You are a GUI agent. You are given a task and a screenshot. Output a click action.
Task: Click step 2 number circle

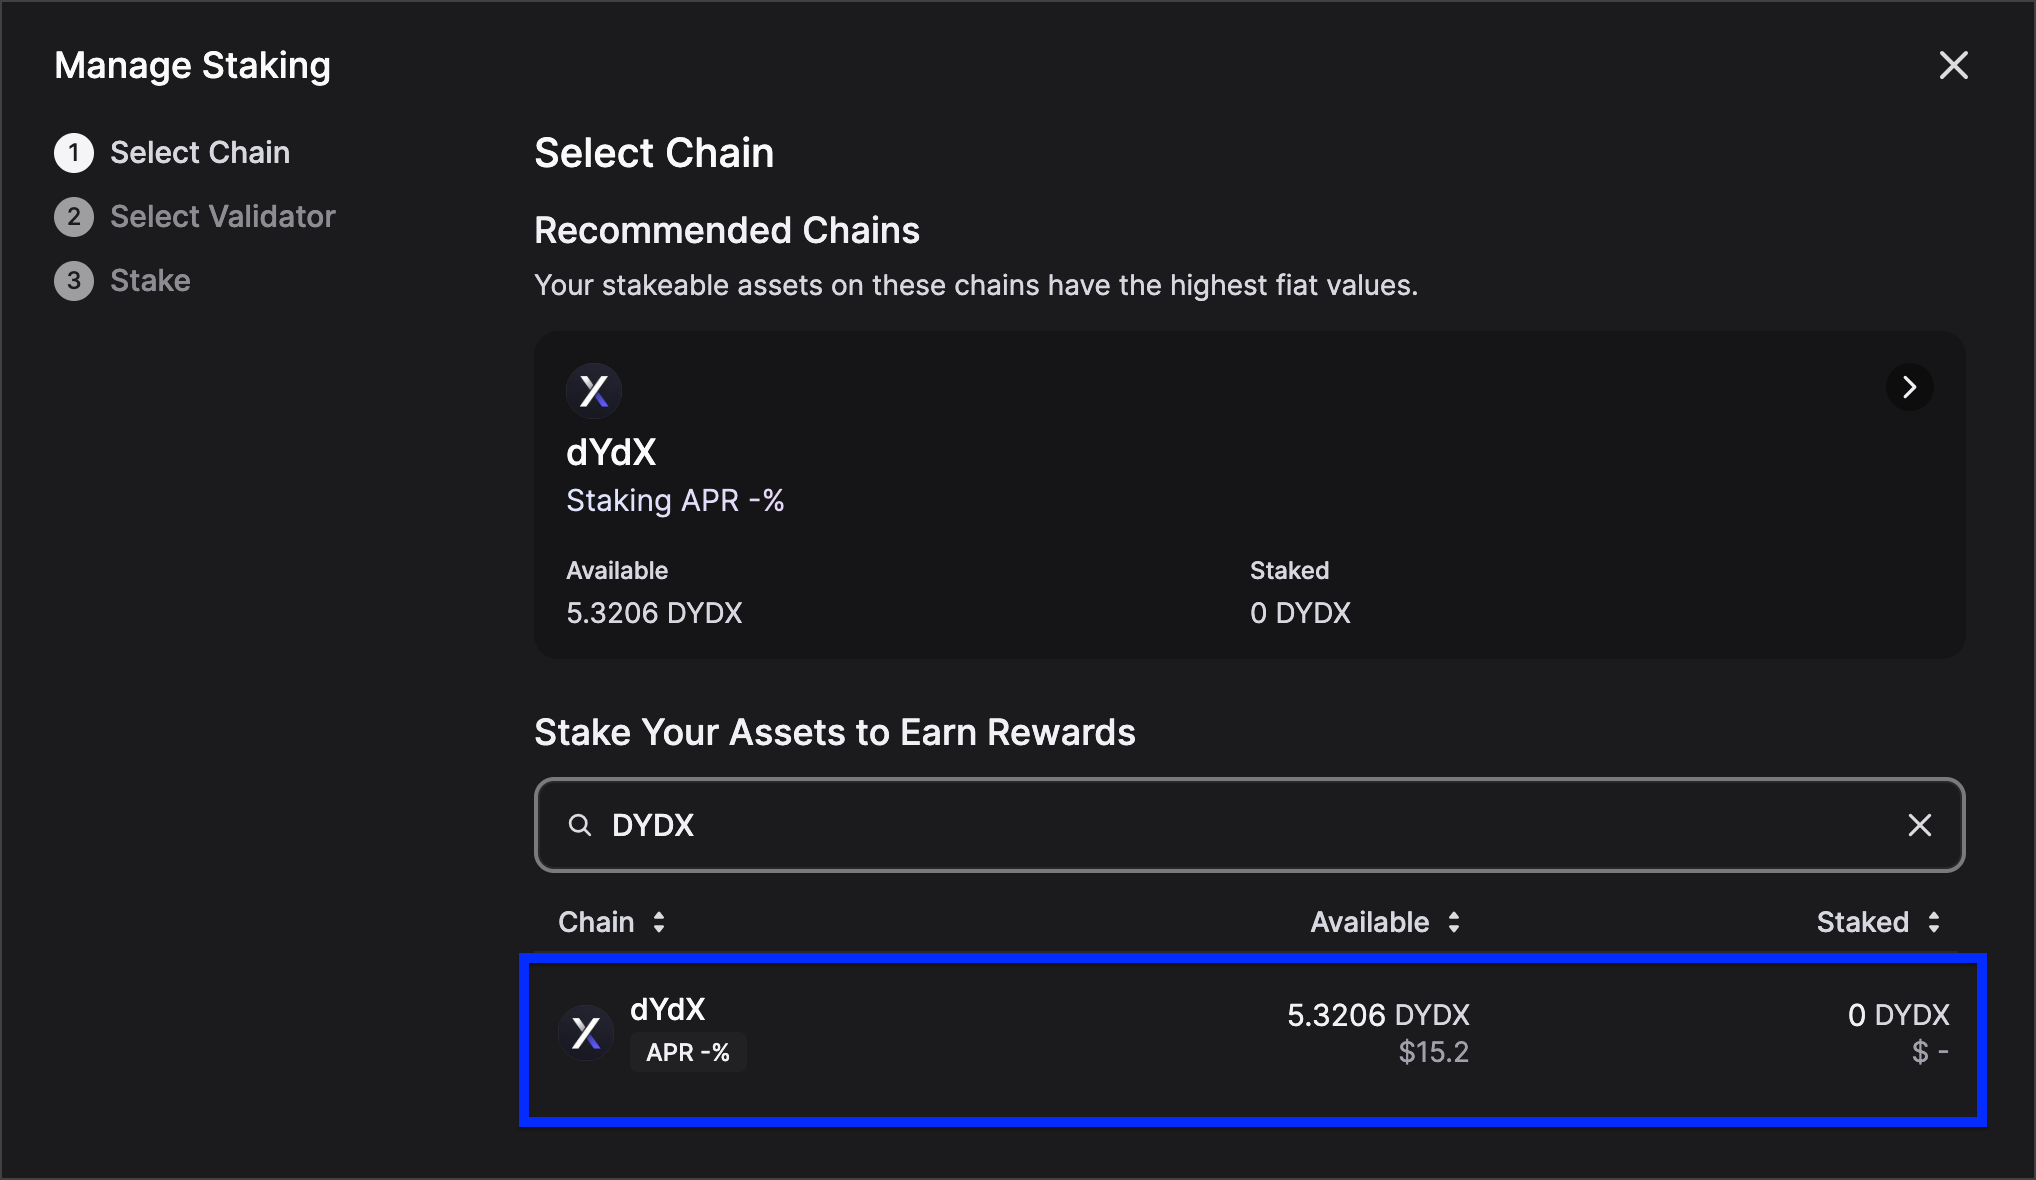[x=74, y=217]
